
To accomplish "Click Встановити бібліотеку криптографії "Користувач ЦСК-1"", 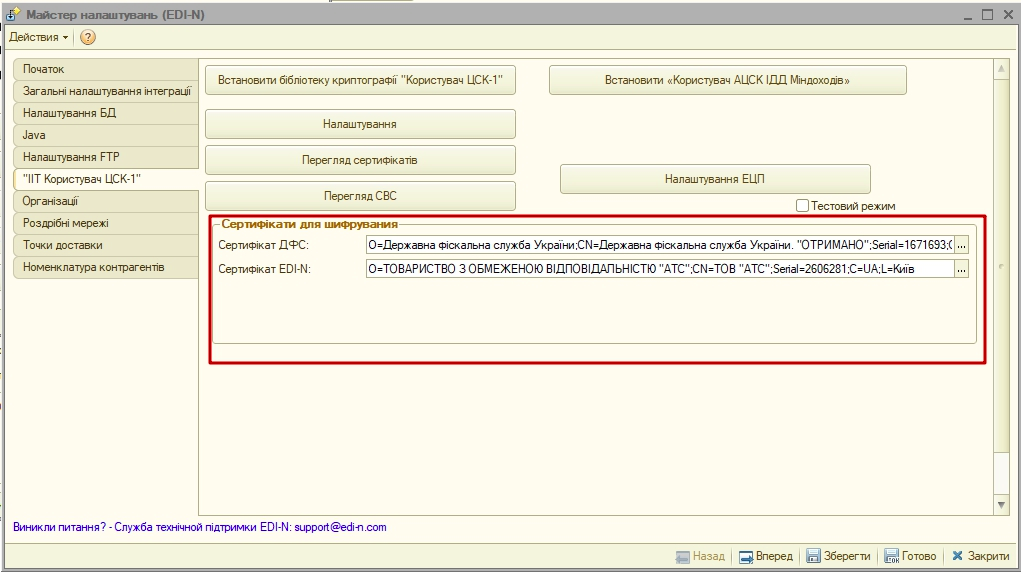I will (x=360, y=80).
